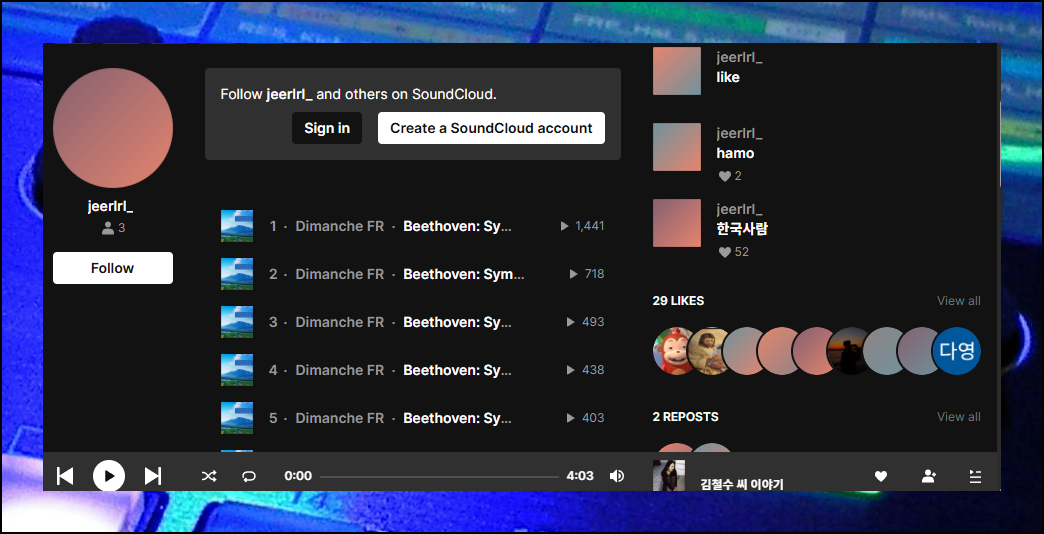Viewport: 1044px width, 534px height.
Task: Click the 4:03 track duration
Action: pos(580,476)
